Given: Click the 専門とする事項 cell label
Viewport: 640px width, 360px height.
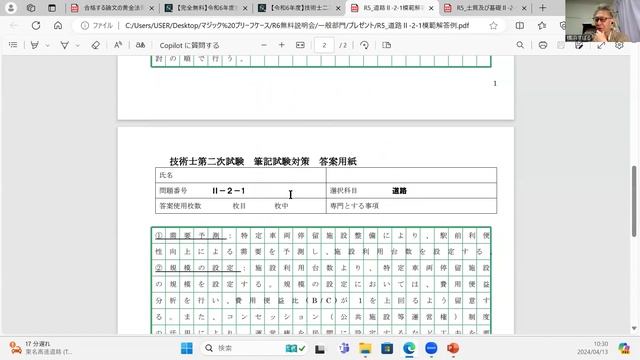Looking at the screenshot, I should (x=354, y=206).
